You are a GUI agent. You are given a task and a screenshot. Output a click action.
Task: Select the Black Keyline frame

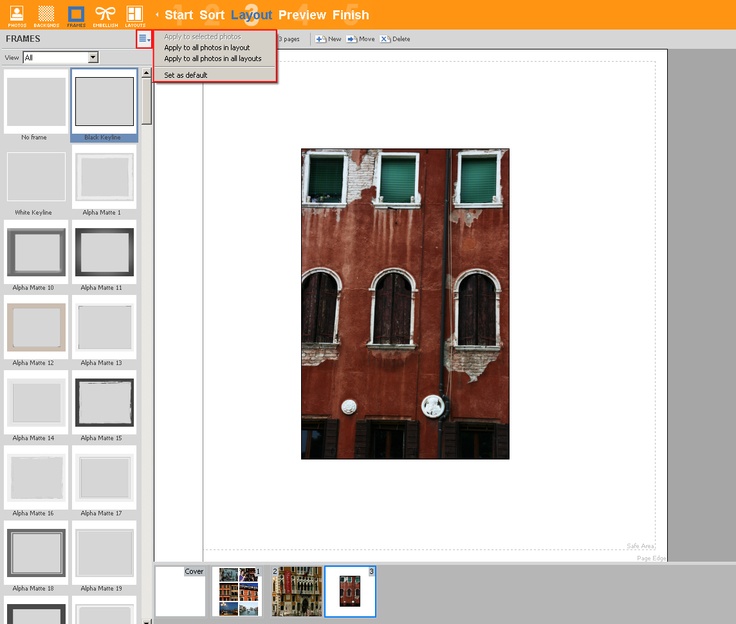tap(104, 105)
